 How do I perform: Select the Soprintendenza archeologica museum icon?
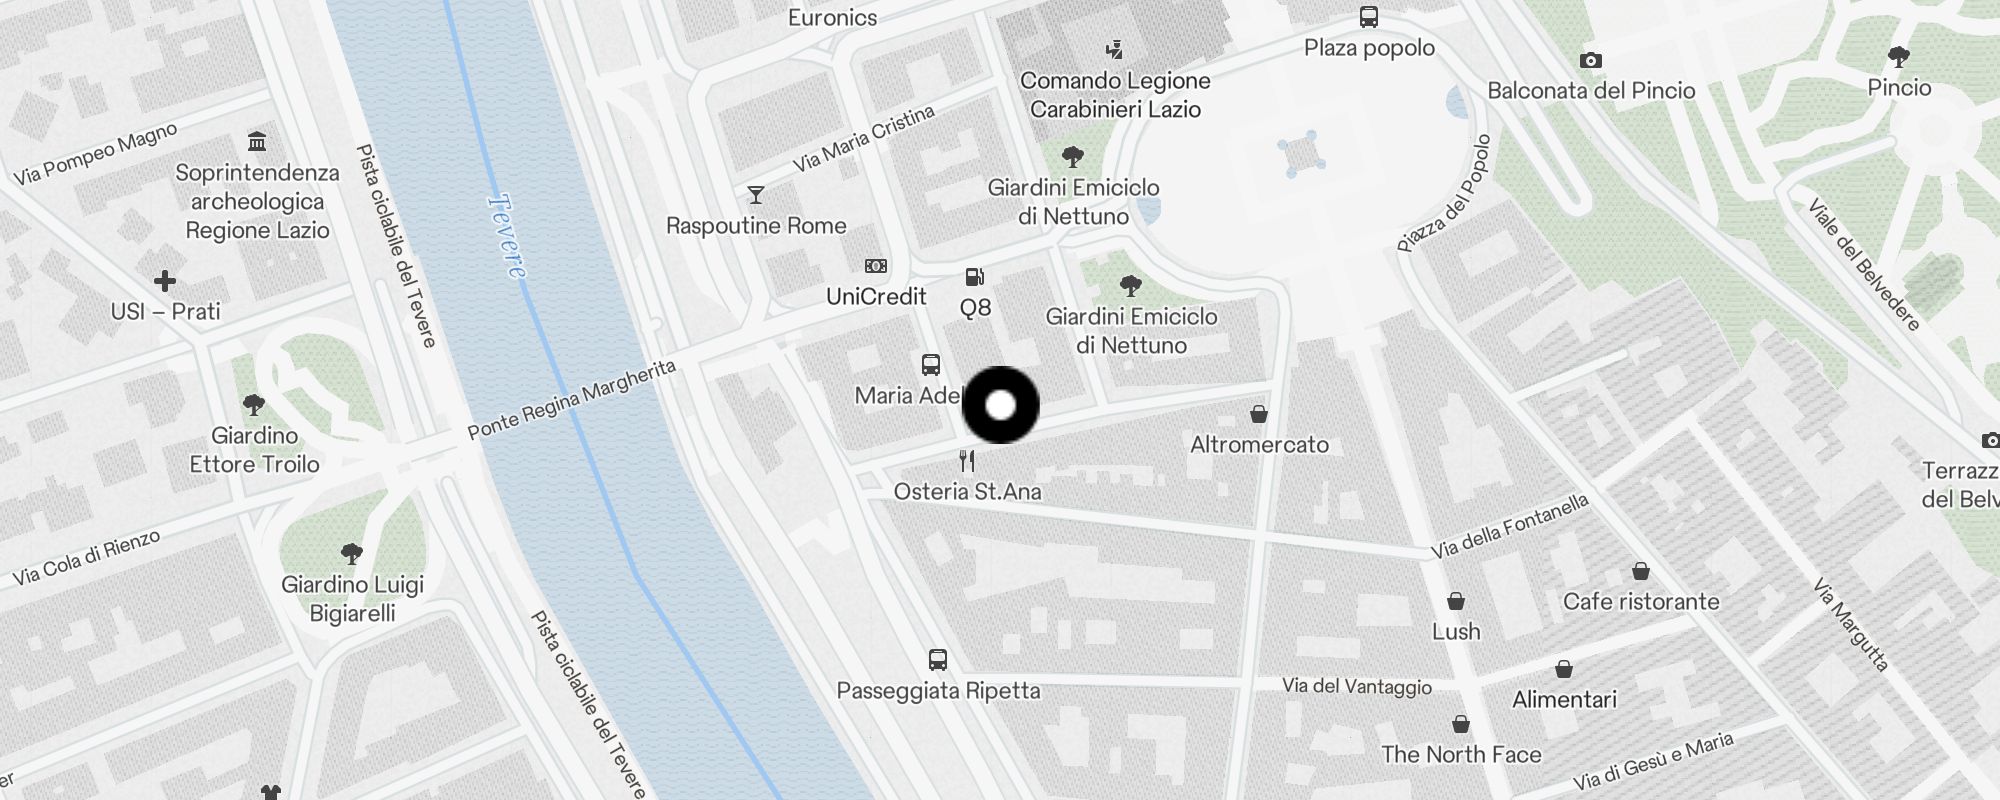click(257, 142)
